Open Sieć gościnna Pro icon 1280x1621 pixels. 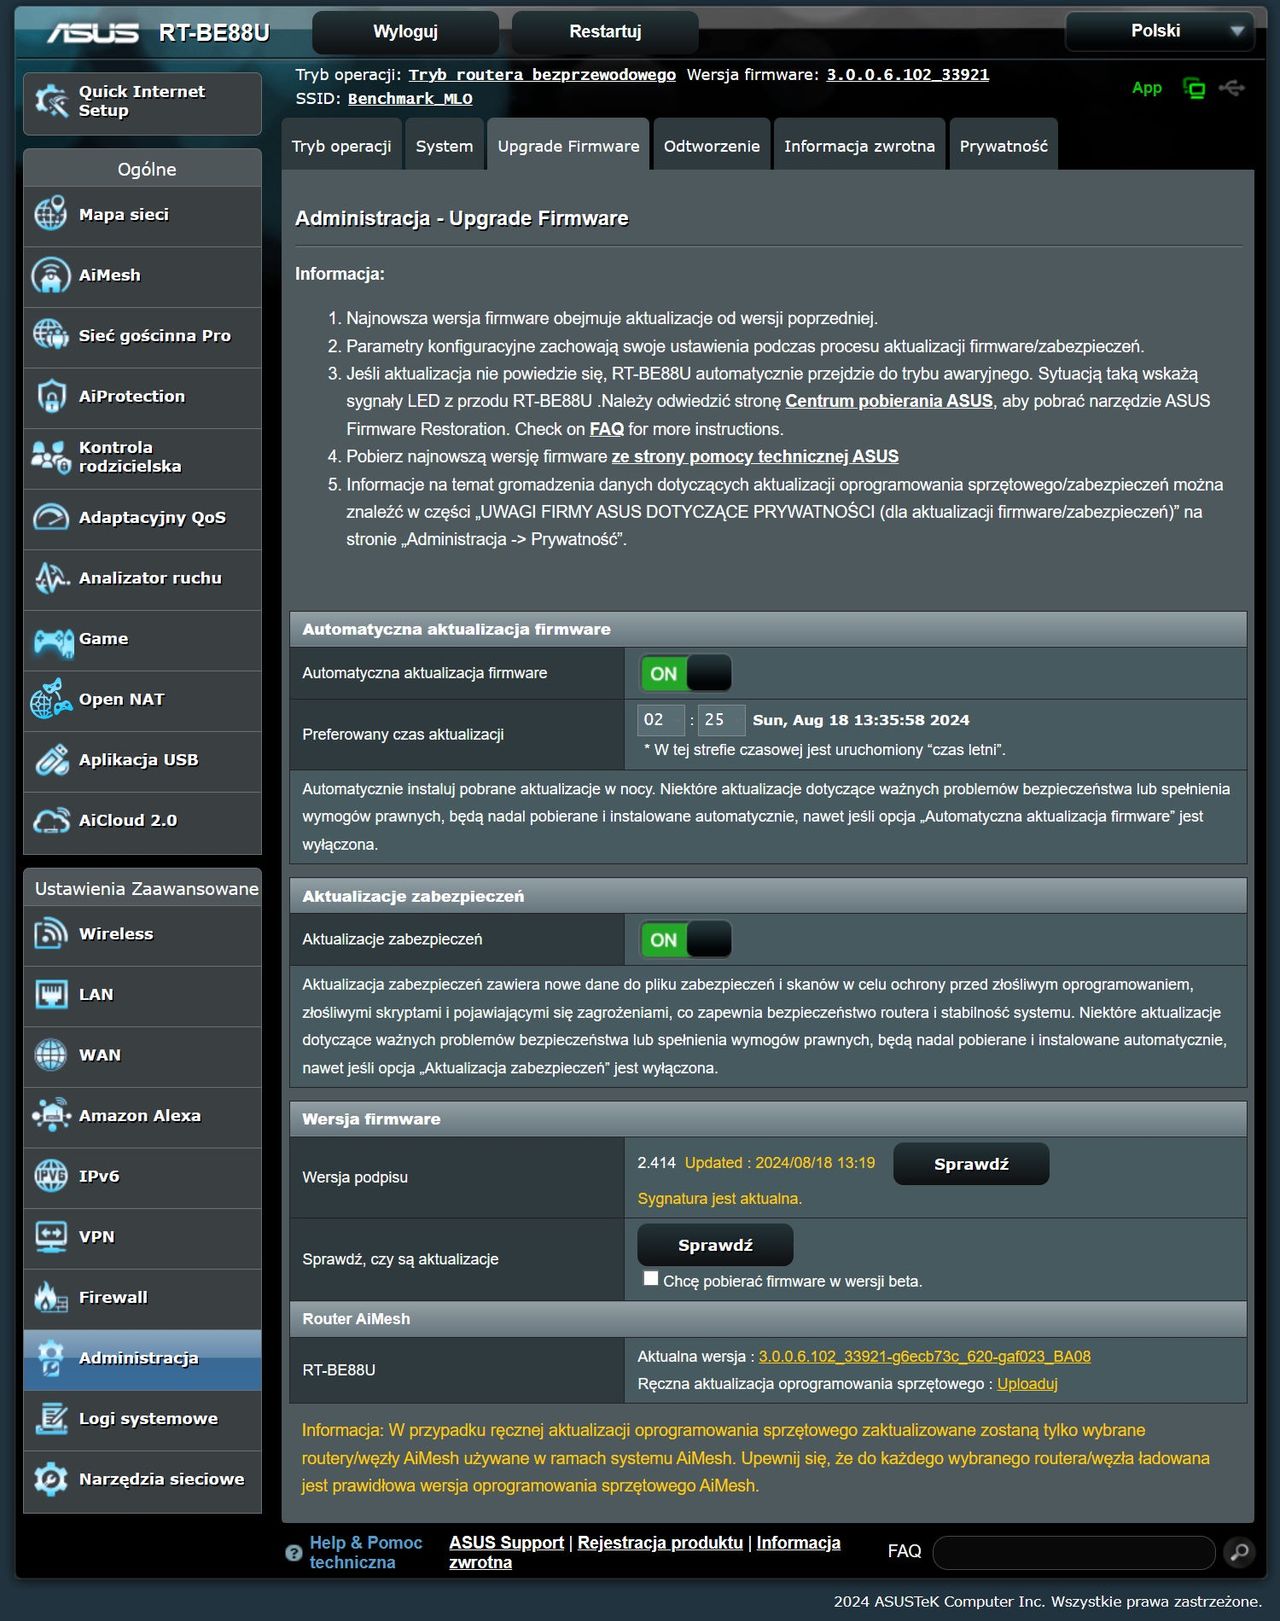tap(51, 335)
